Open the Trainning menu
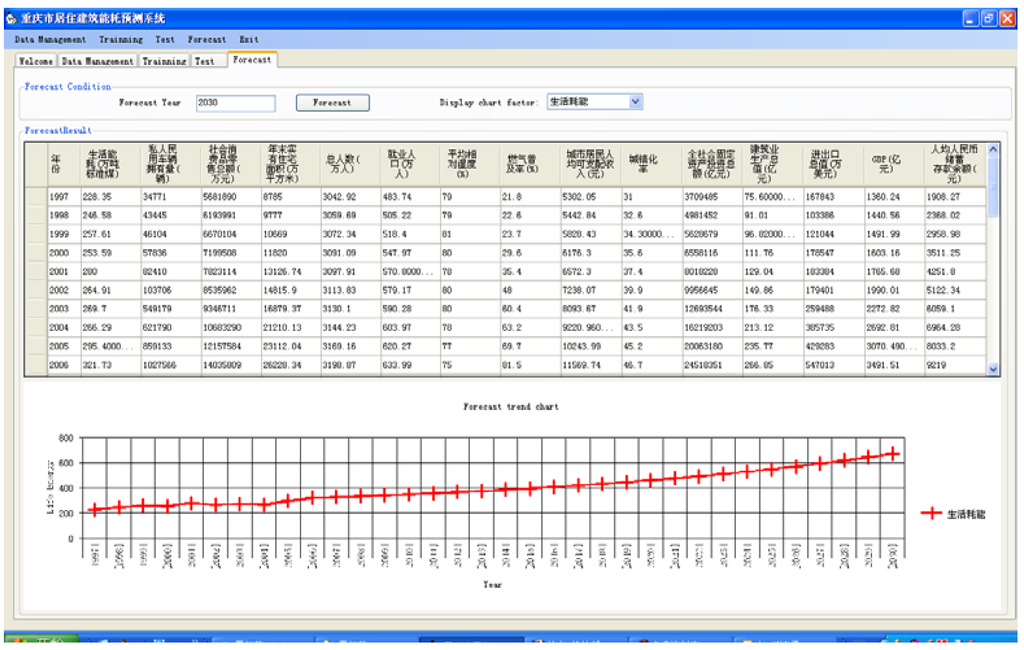The image size is (1024, 650). point(121,40)
